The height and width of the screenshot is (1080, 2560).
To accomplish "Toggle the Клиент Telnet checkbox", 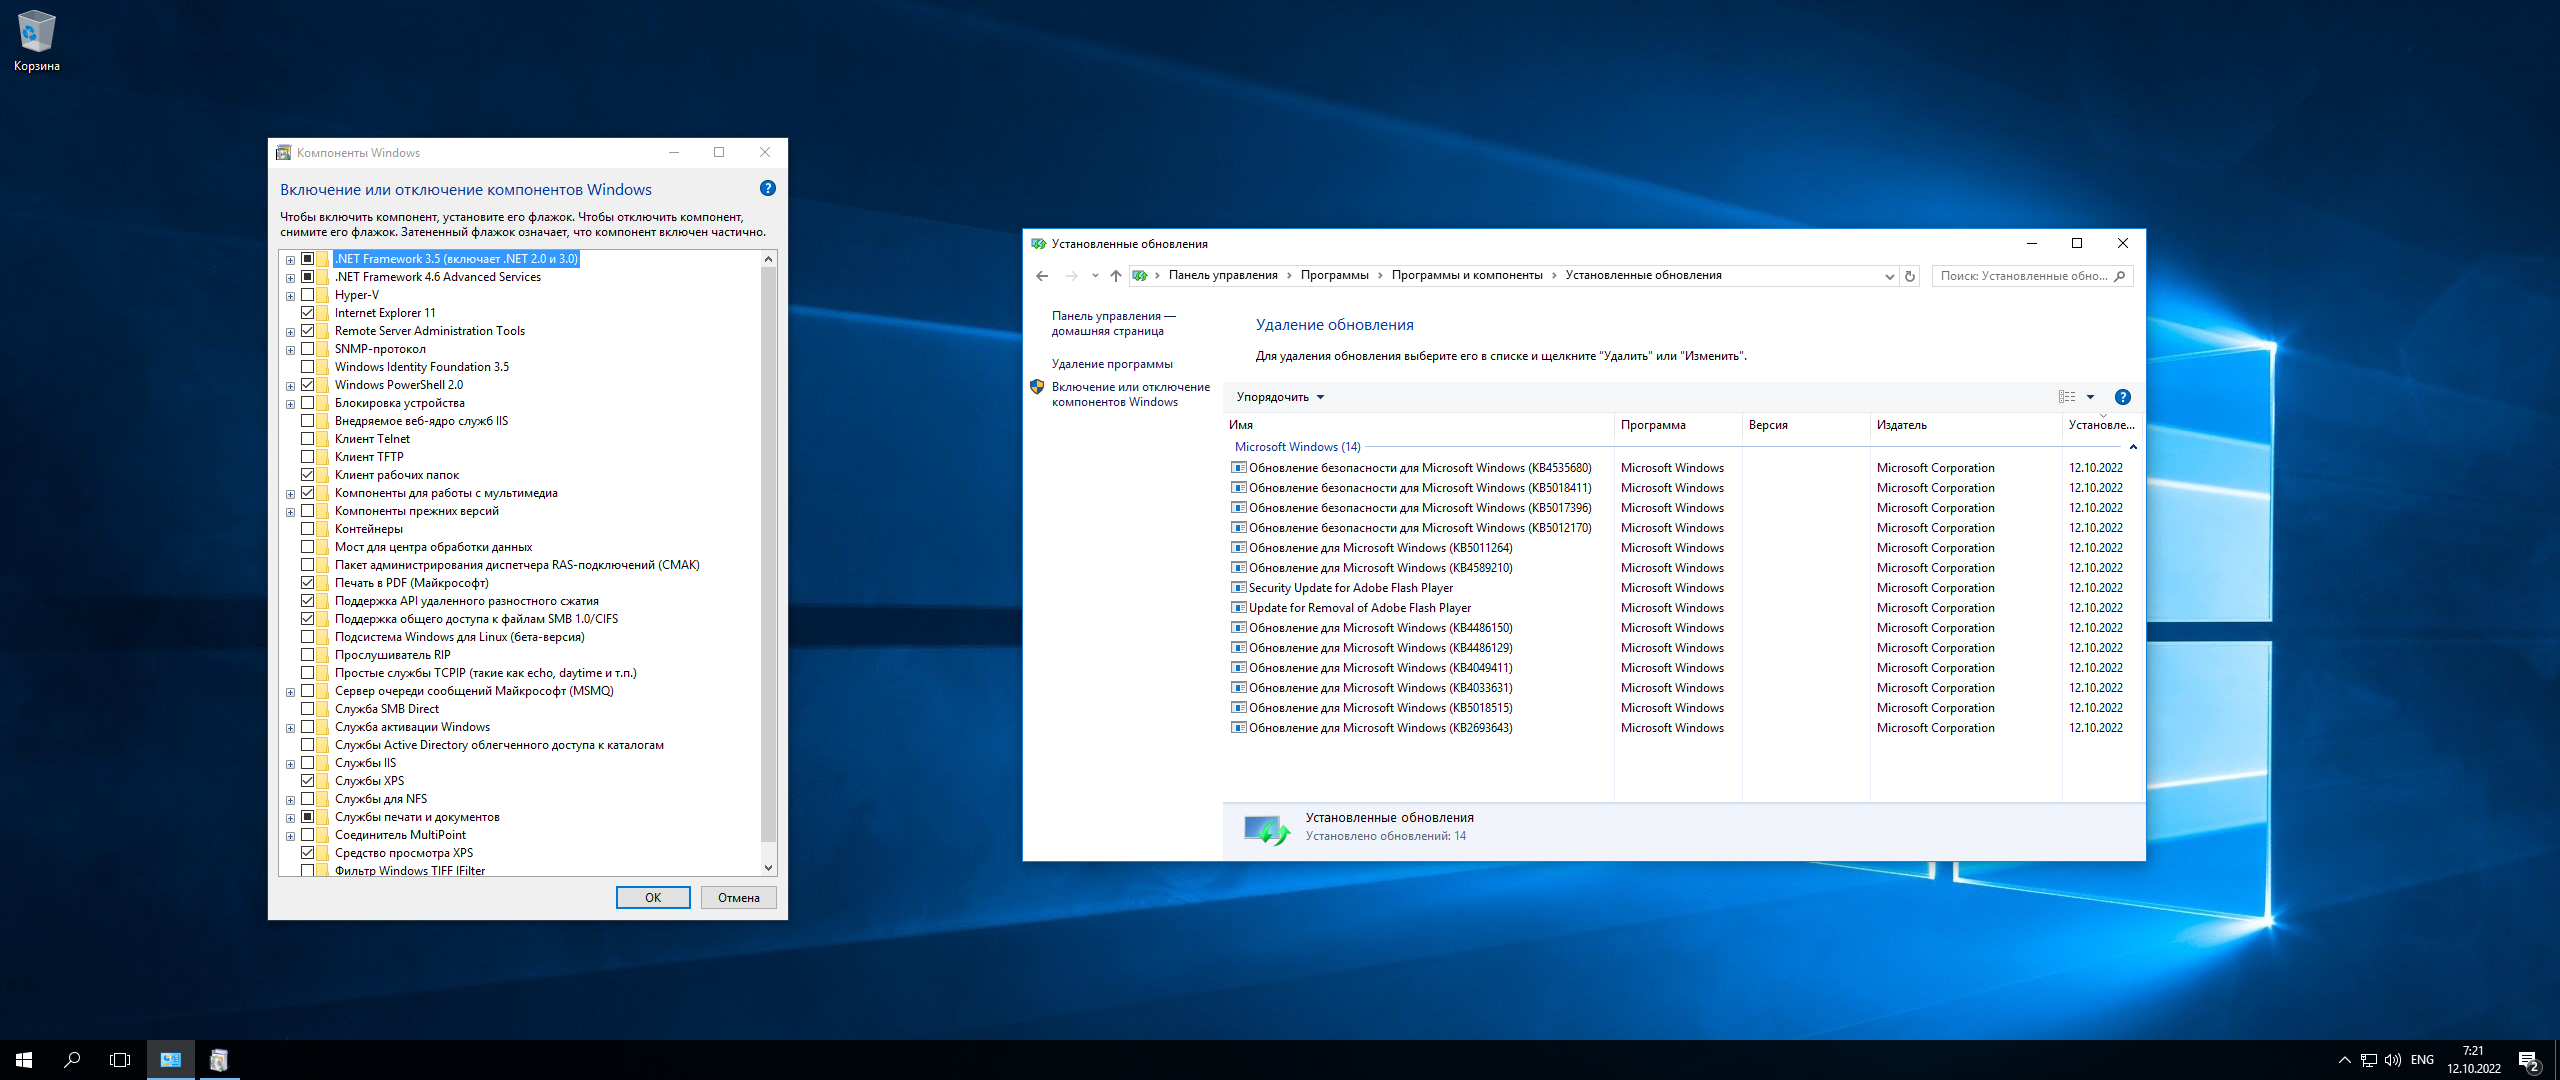I will (x=308, y=439).
